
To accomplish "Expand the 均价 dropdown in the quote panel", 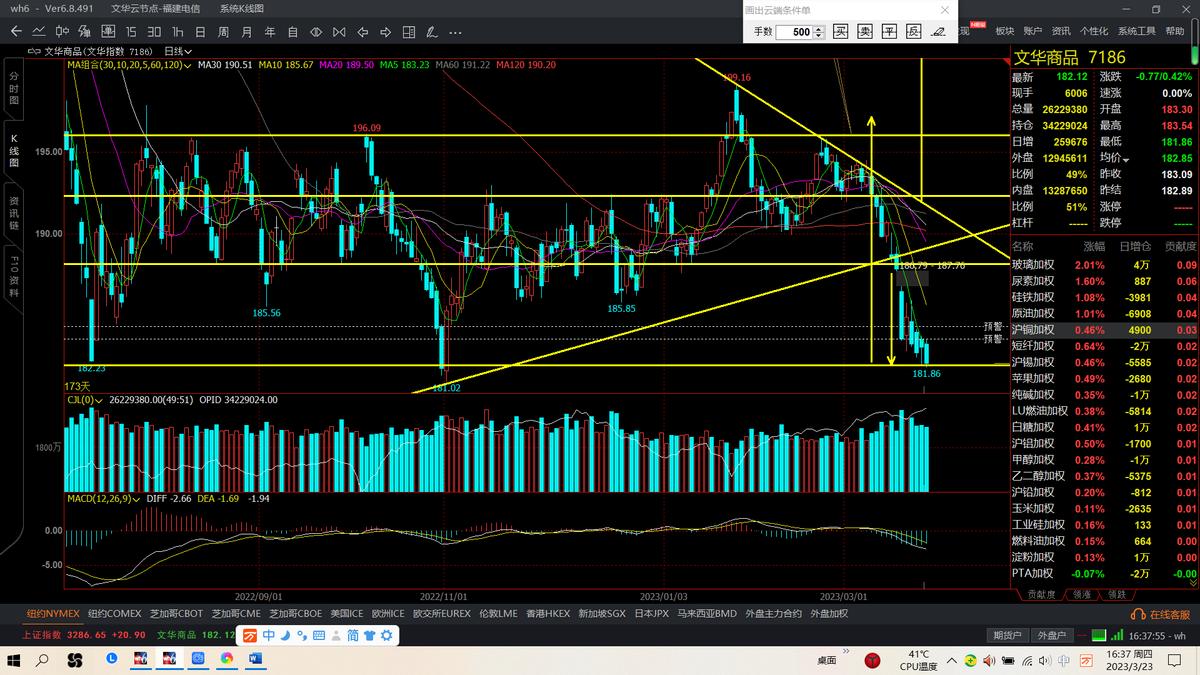I will (1125, 158).
